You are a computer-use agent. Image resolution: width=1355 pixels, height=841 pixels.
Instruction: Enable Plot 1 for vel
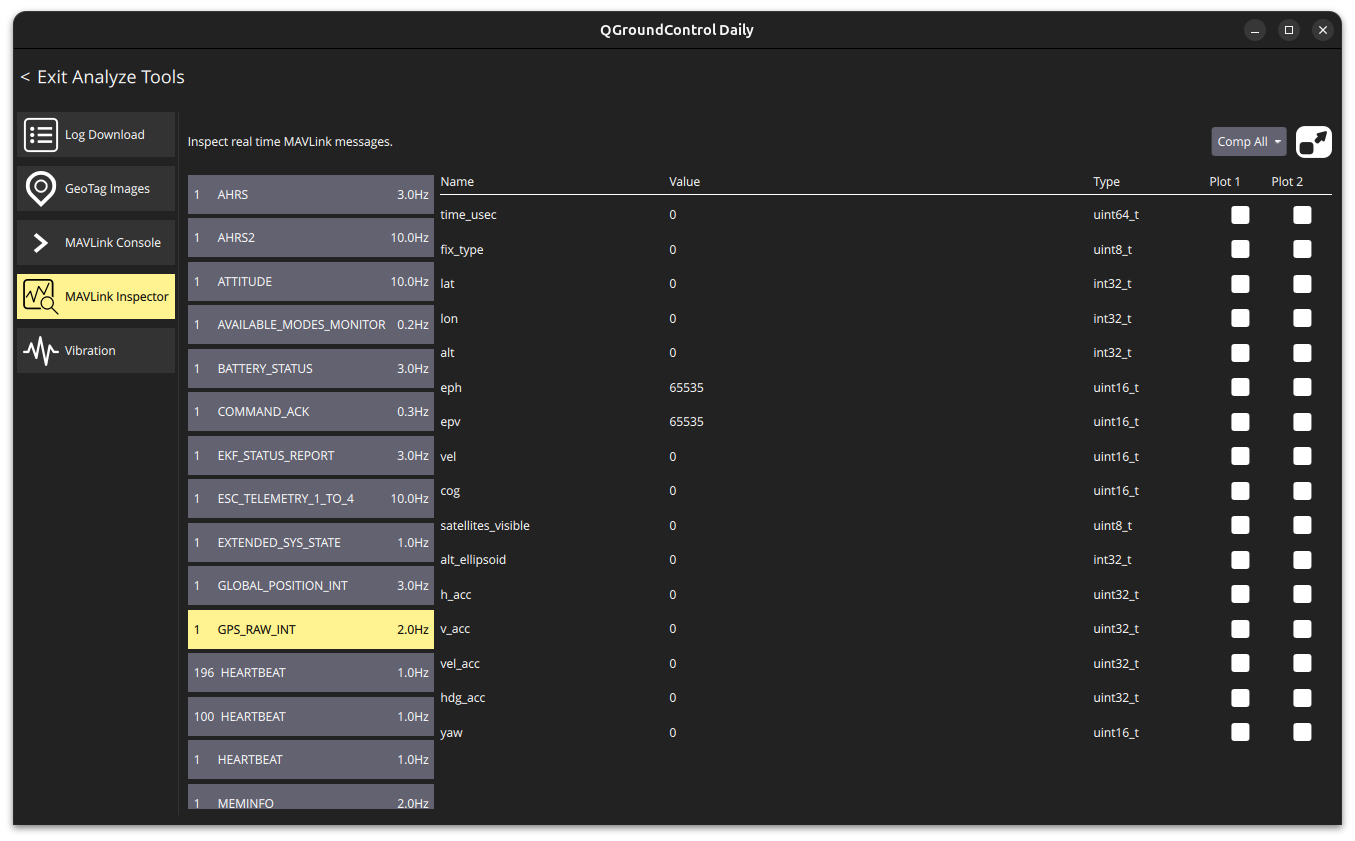tap(1240, 456)
